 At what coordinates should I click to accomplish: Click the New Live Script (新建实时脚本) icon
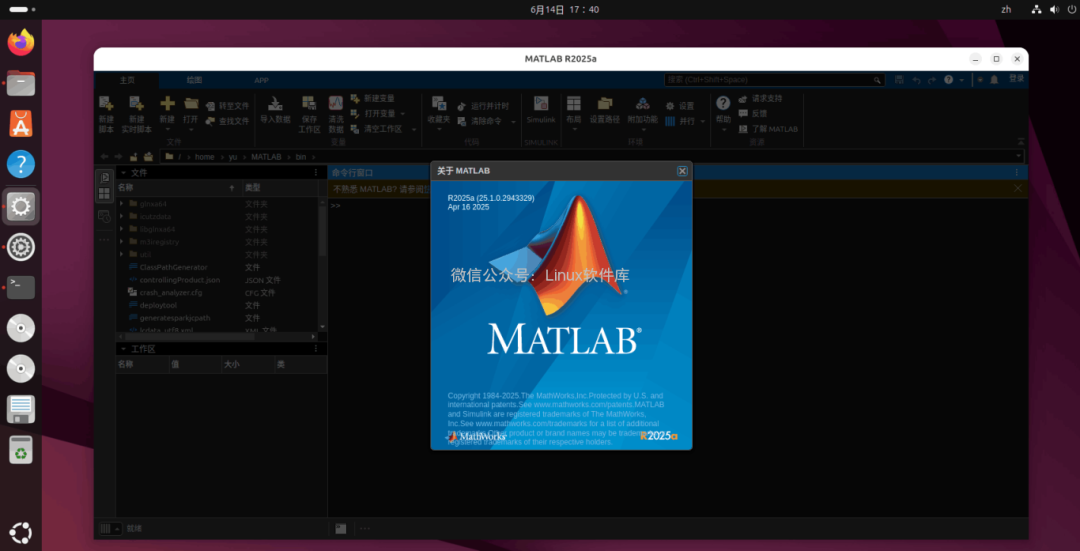[136, 104]
